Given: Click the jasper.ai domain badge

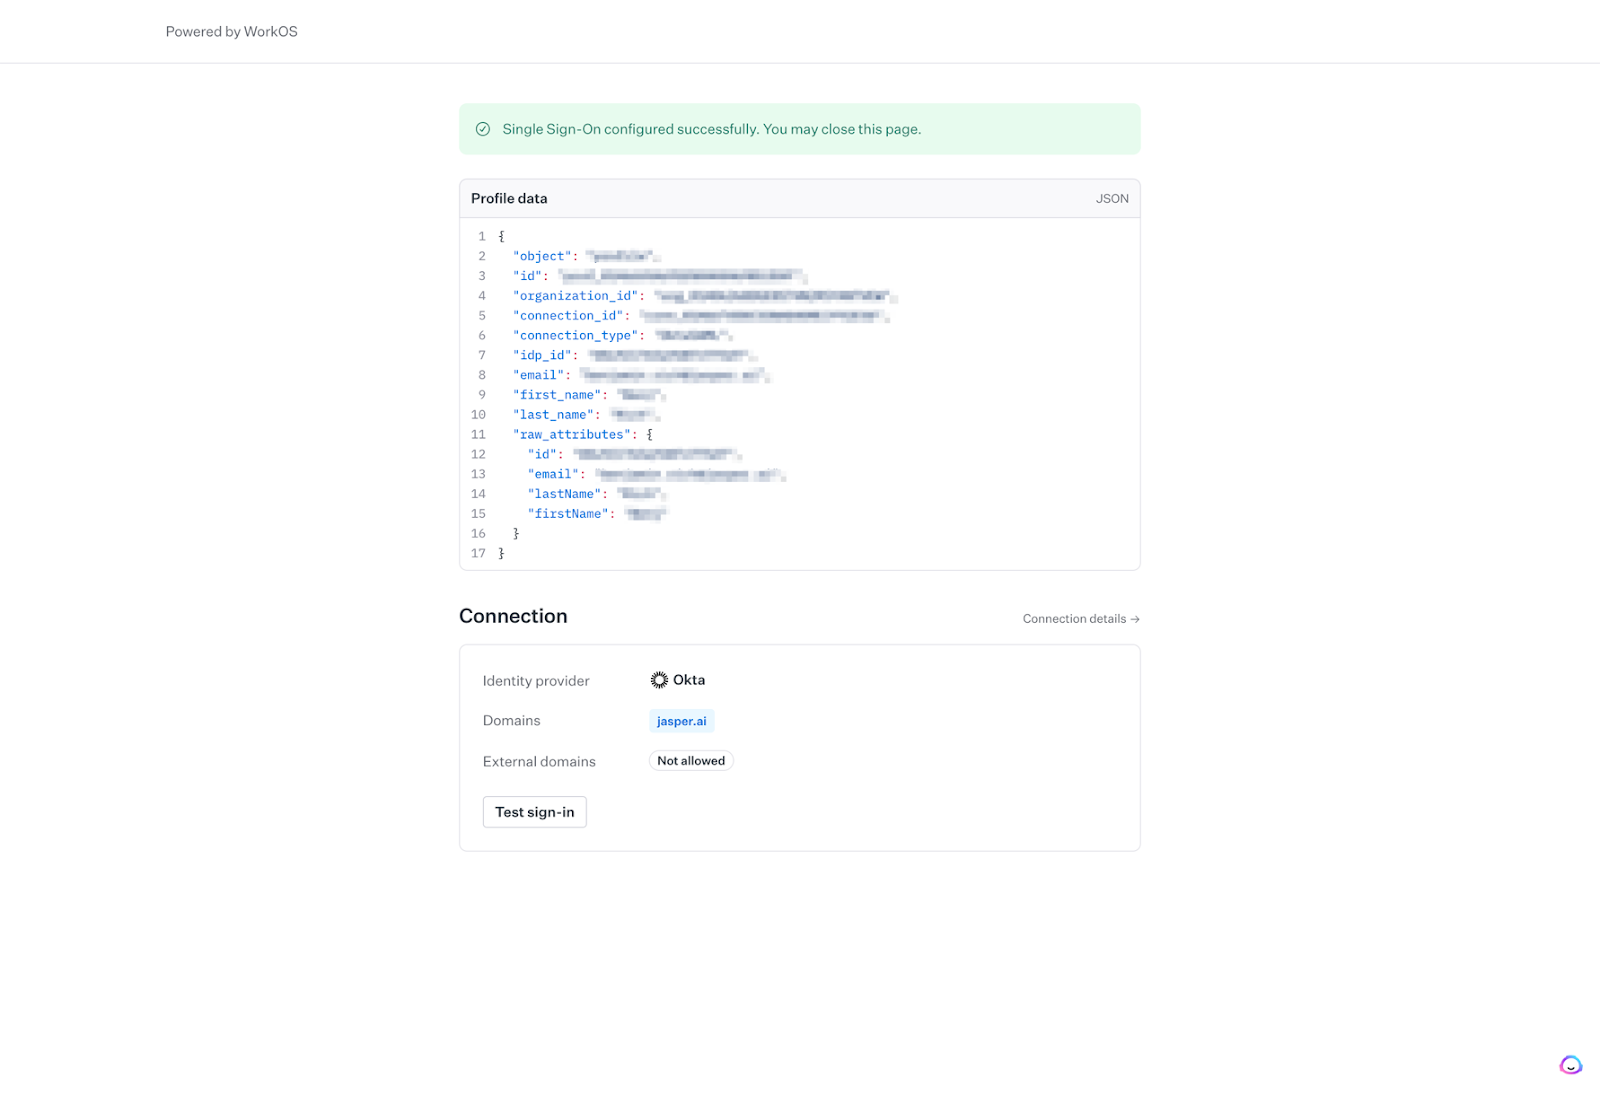Looking at the screenshot, I should click(x=681, y=721).
